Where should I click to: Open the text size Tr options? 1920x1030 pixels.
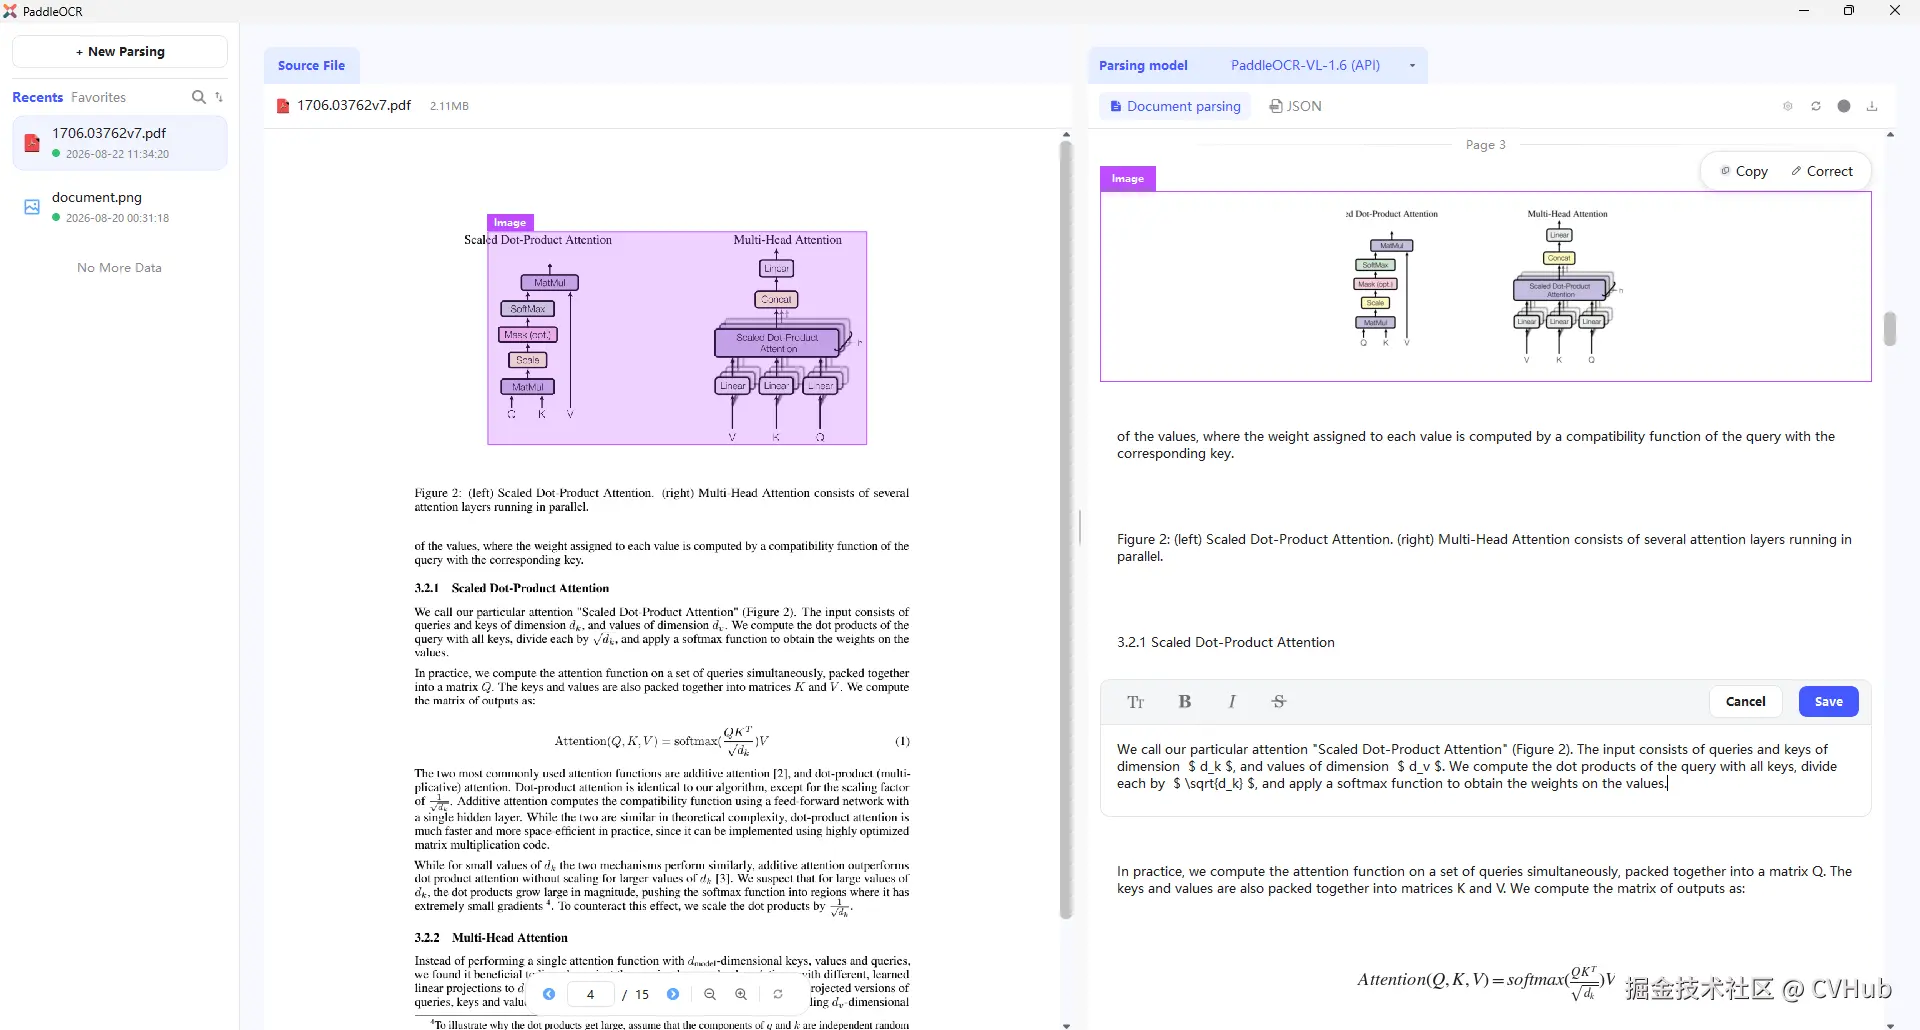point(1136,702)
